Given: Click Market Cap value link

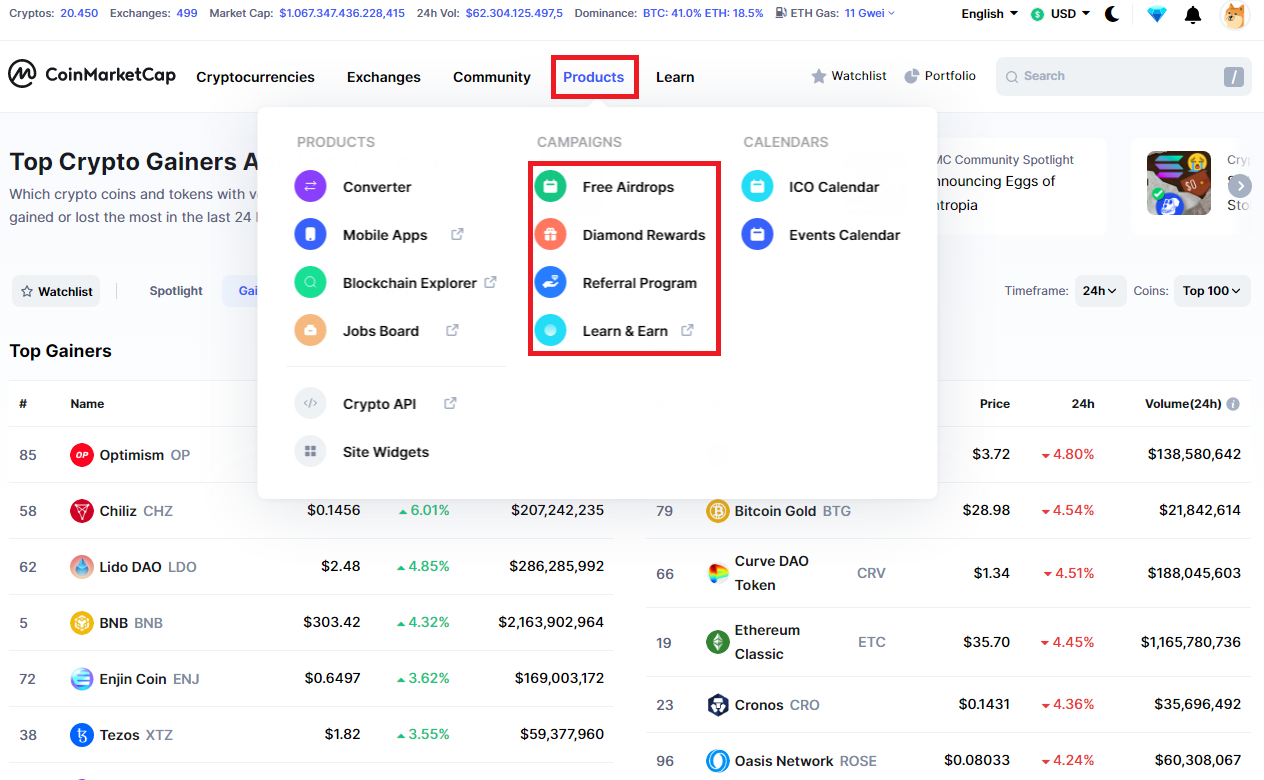Looking at the screenshot, I should tap(342, 13).
